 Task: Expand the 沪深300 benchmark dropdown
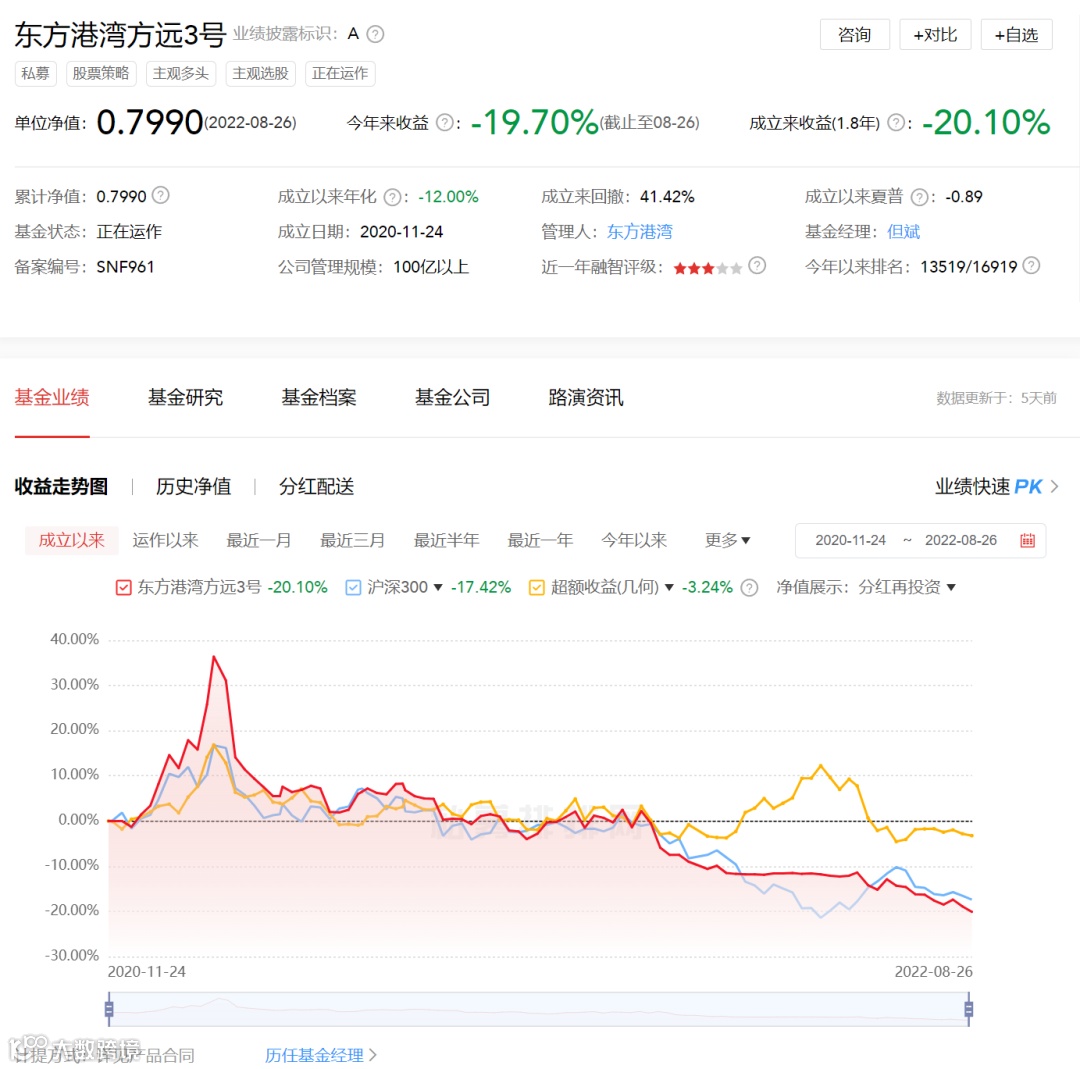pos(437,588)
